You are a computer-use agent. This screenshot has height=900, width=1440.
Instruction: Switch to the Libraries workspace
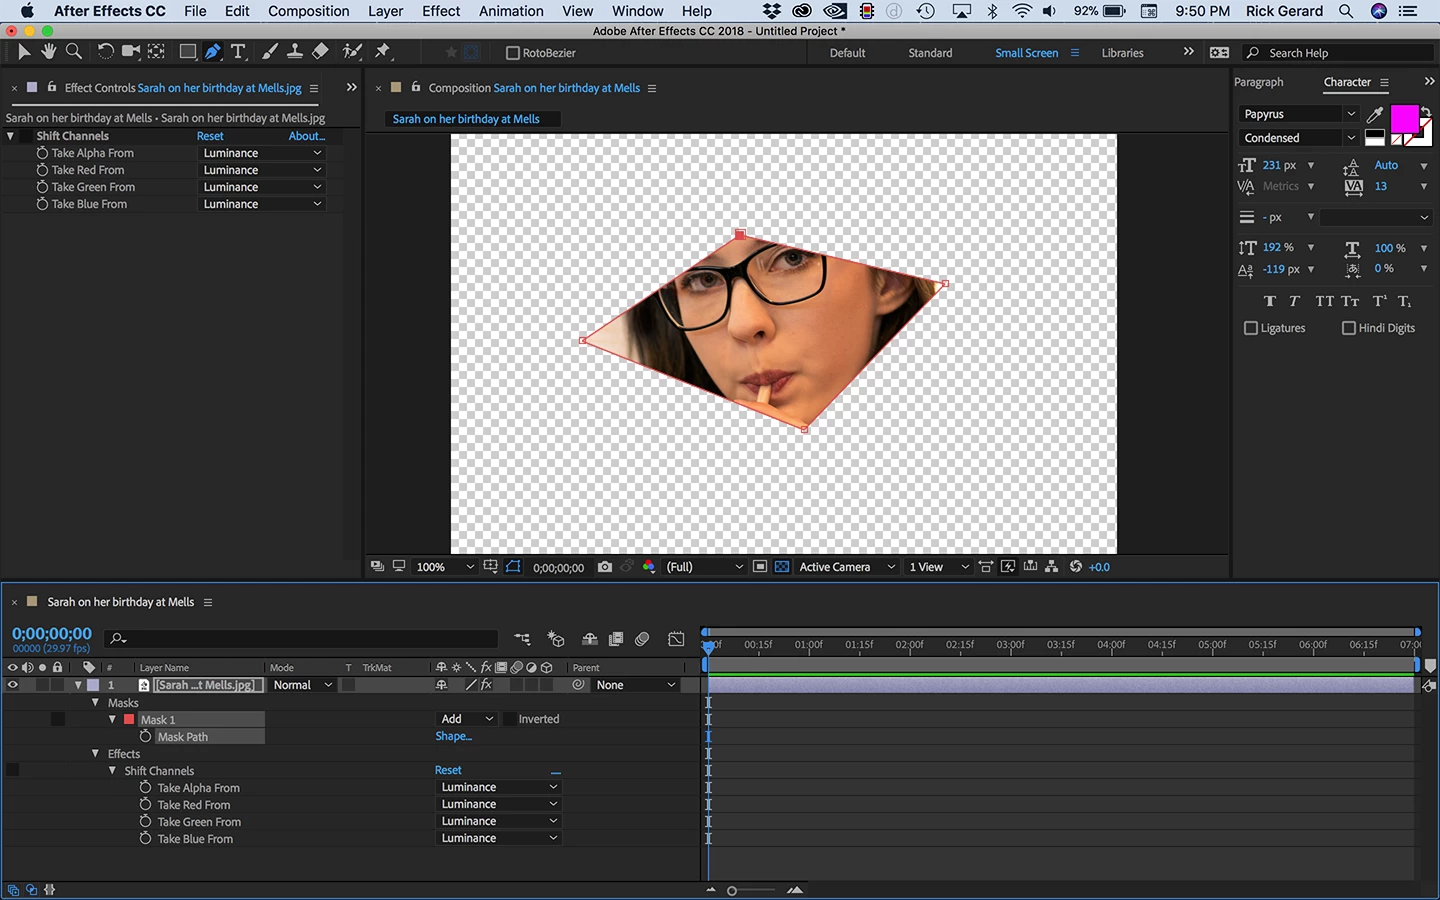1122,53
